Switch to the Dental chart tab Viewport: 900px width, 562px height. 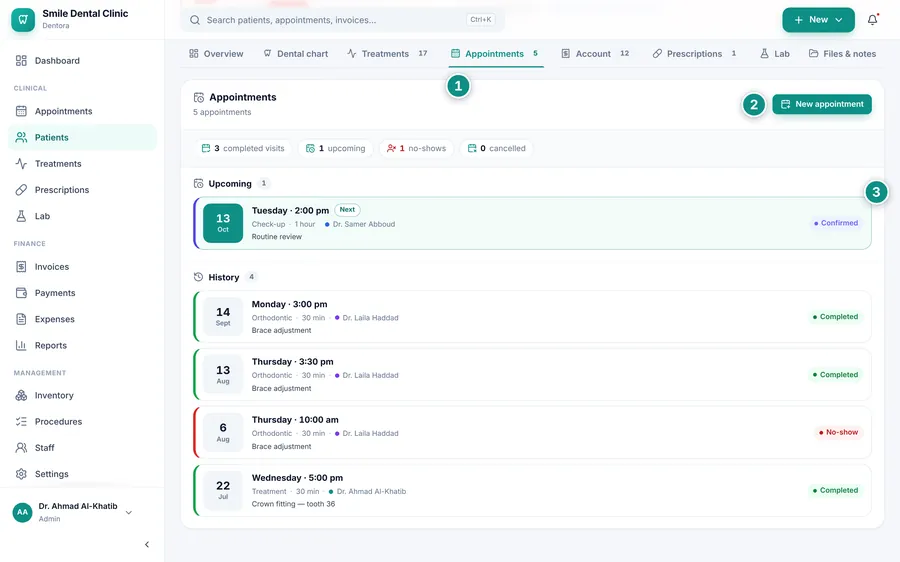(x=296, y=53)
